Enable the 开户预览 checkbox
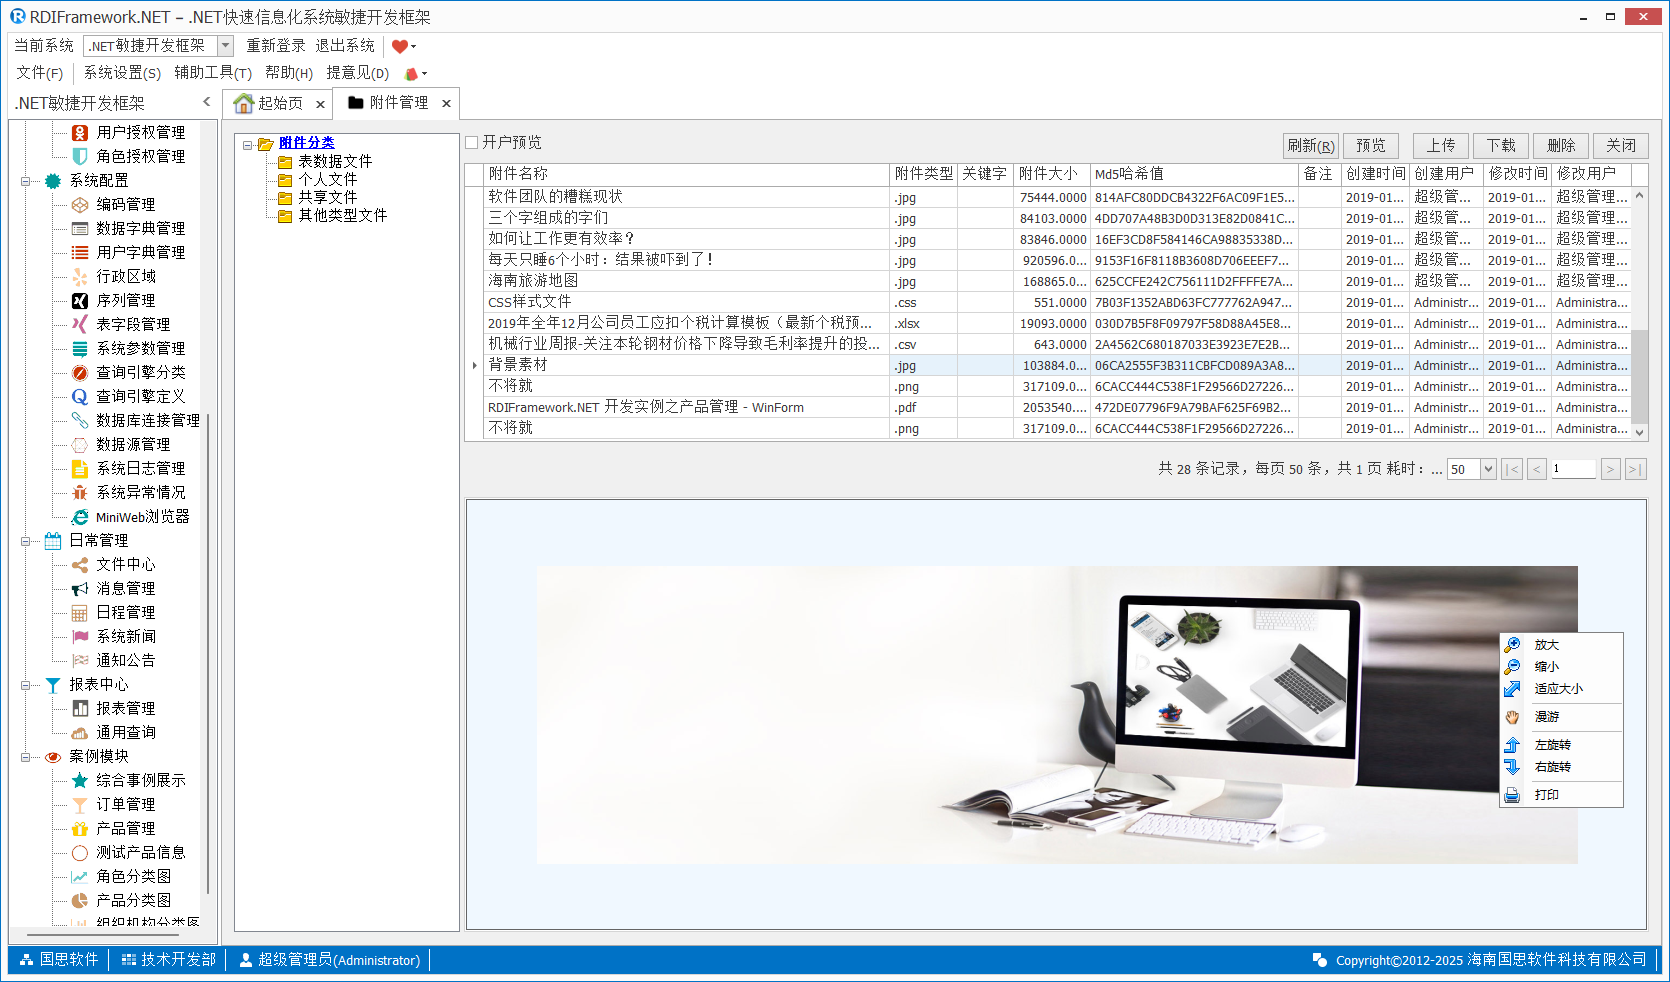Viewport: 1670px width, 982px height. click(x=472, y=143)
